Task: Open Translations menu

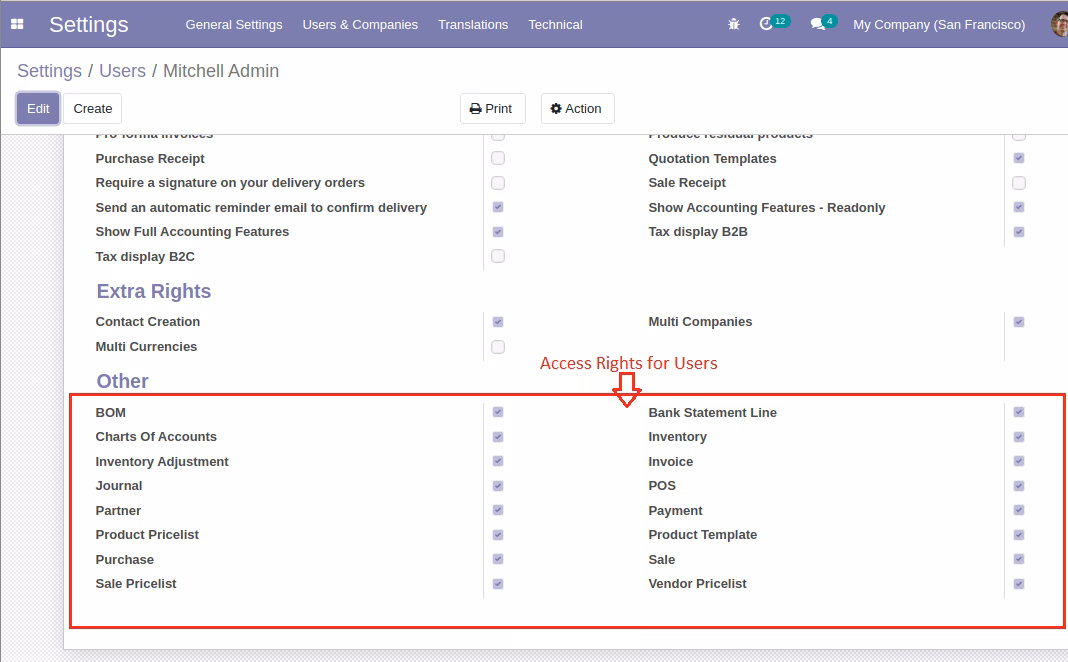Action: tap(473, 25)
